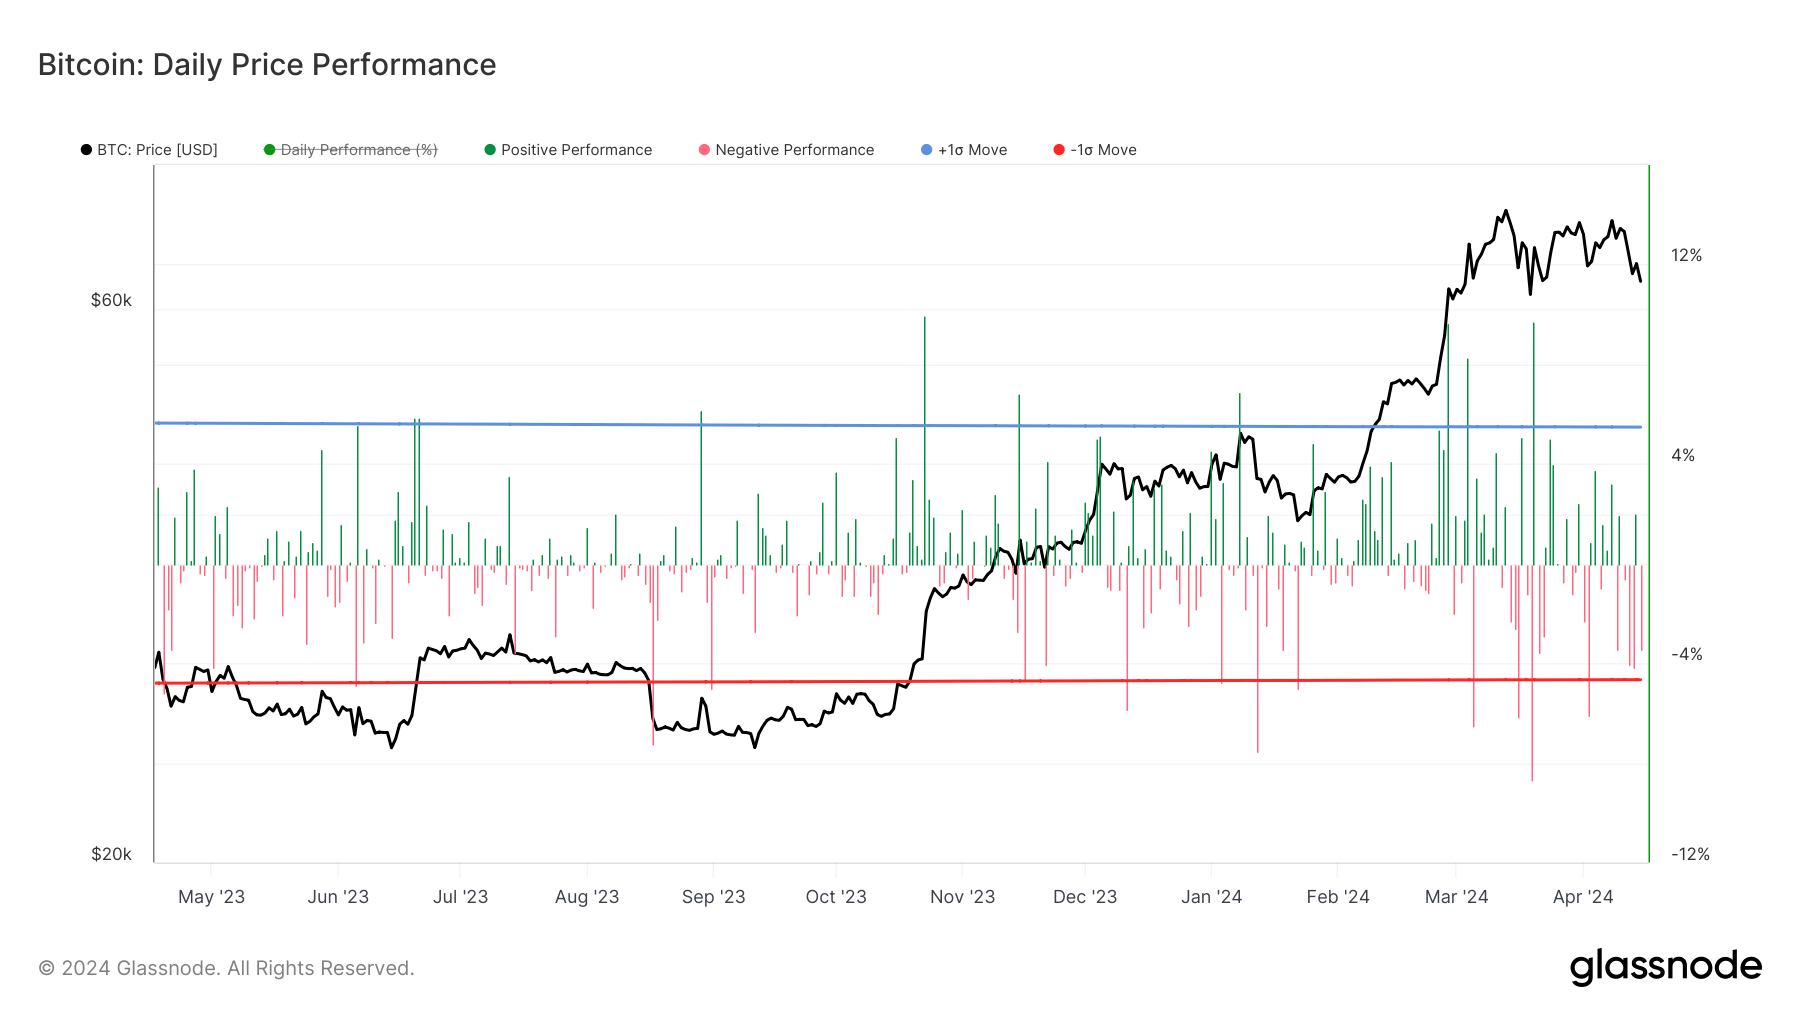Click the $60k y-axis label
1800x1013 pixels.
tap(113, 297)
